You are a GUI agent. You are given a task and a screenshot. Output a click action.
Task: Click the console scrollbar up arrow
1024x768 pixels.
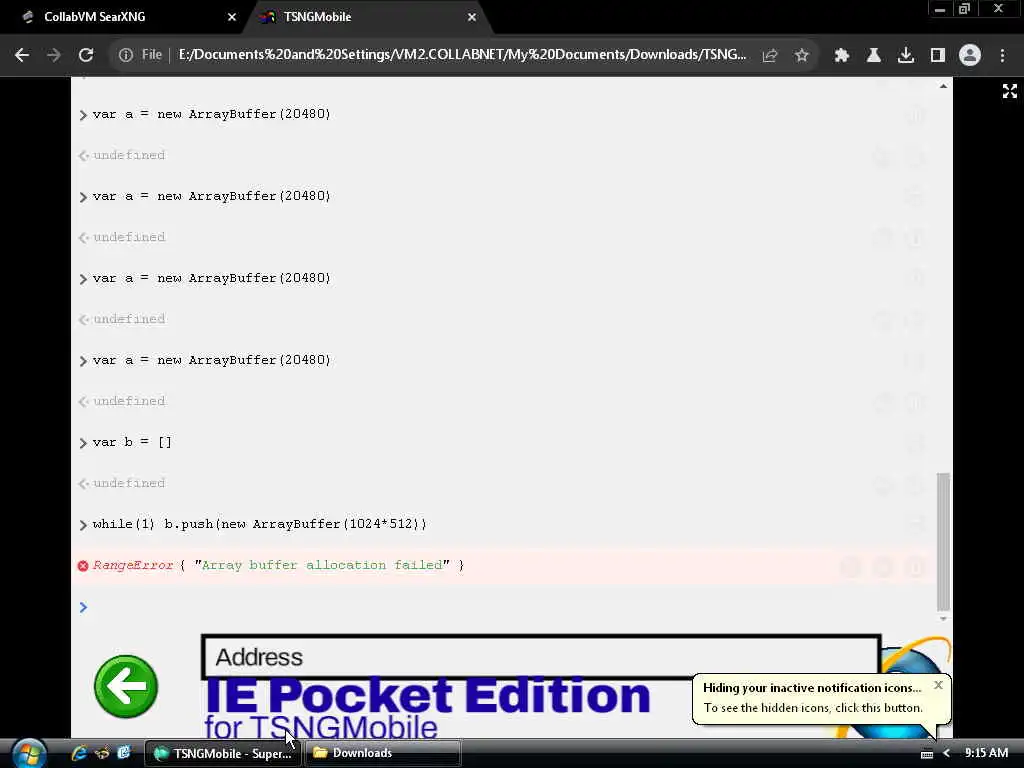943,86
